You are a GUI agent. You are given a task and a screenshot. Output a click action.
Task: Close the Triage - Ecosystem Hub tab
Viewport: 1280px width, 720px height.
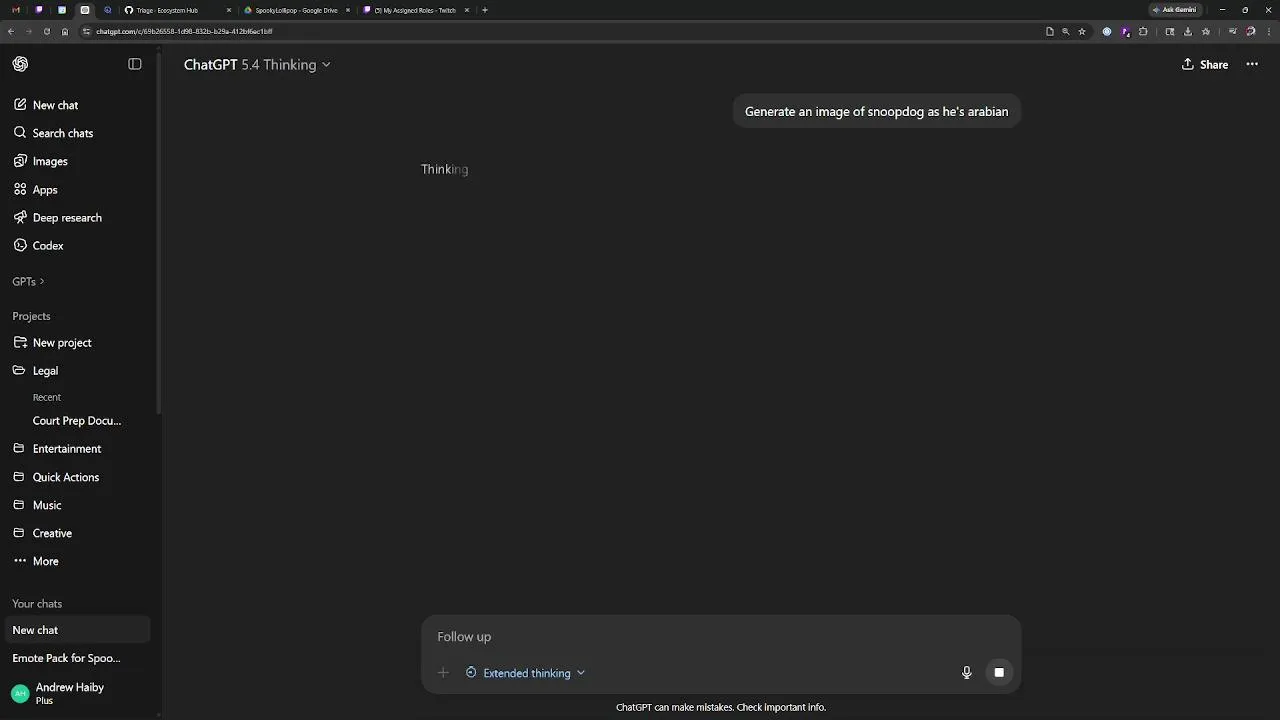[x=229, y=10]
